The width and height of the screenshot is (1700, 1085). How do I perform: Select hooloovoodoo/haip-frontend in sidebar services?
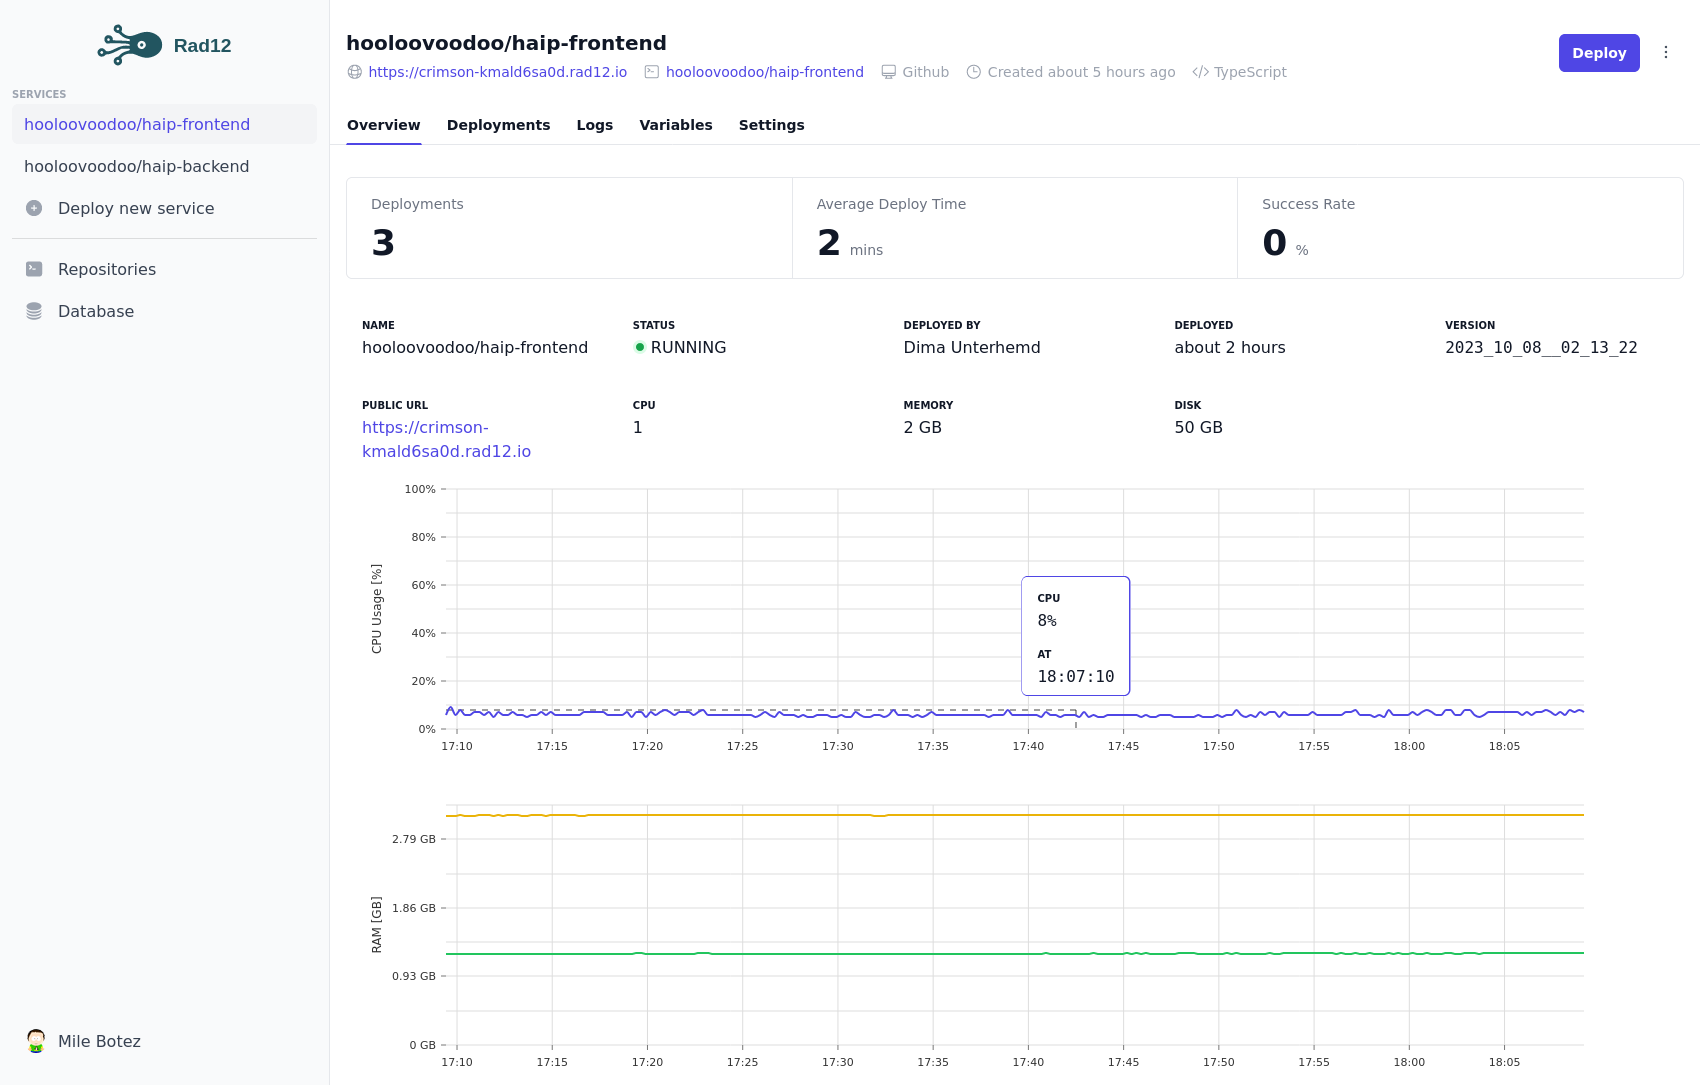(x=164, y=124)
